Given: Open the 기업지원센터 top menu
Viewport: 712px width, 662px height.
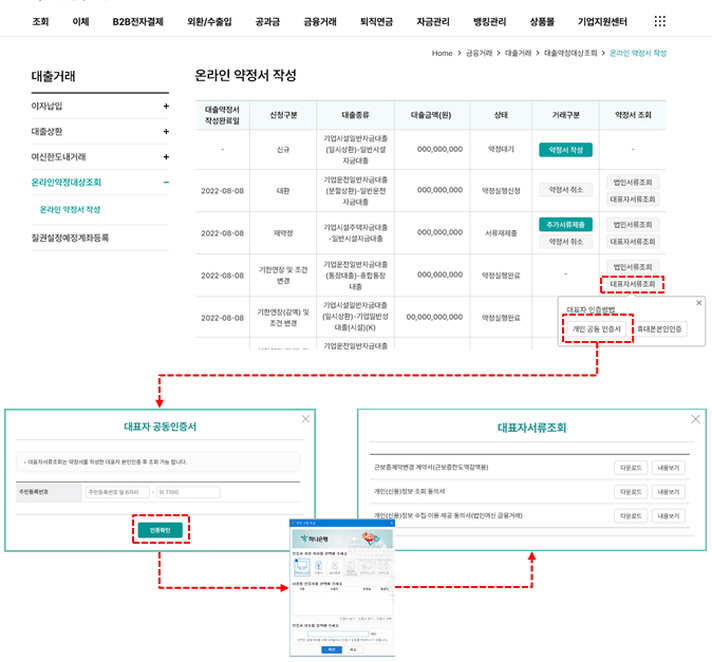Looking at the screenshot, I should pyautogui.click(x=603, y=21).
